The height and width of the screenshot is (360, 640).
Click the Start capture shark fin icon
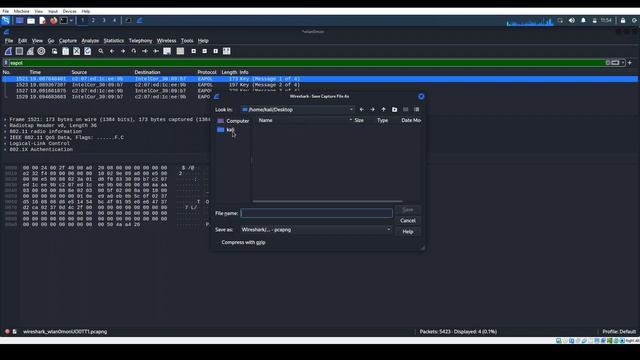click(8, 51)
